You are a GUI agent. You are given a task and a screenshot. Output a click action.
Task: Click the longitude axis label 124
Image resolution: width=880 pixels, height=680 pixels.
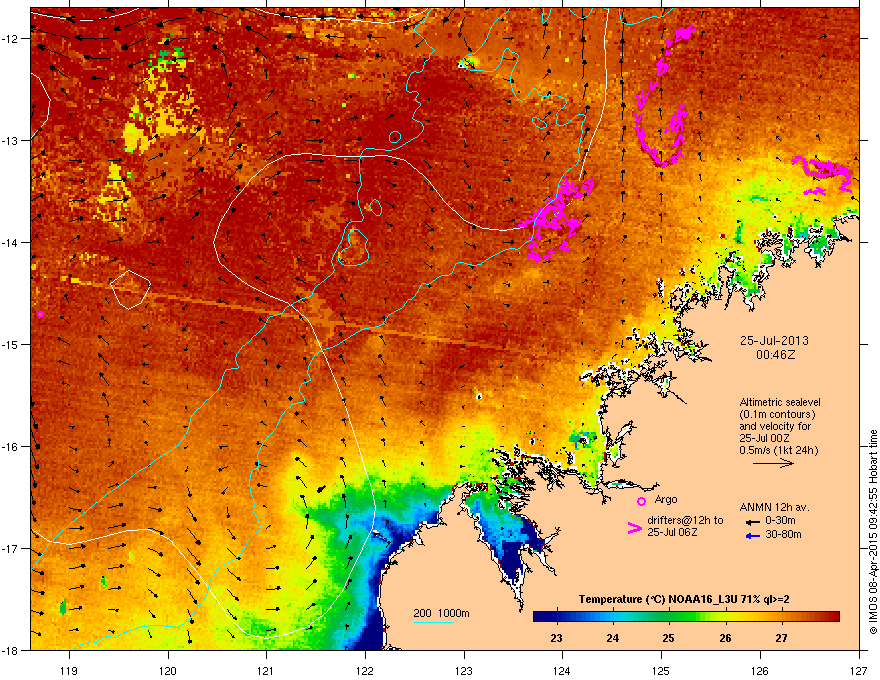562,670
